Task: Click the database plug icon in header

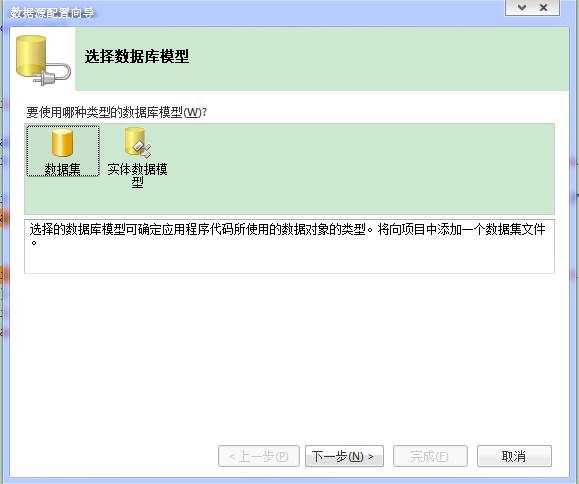Action: tap(43, 60)
